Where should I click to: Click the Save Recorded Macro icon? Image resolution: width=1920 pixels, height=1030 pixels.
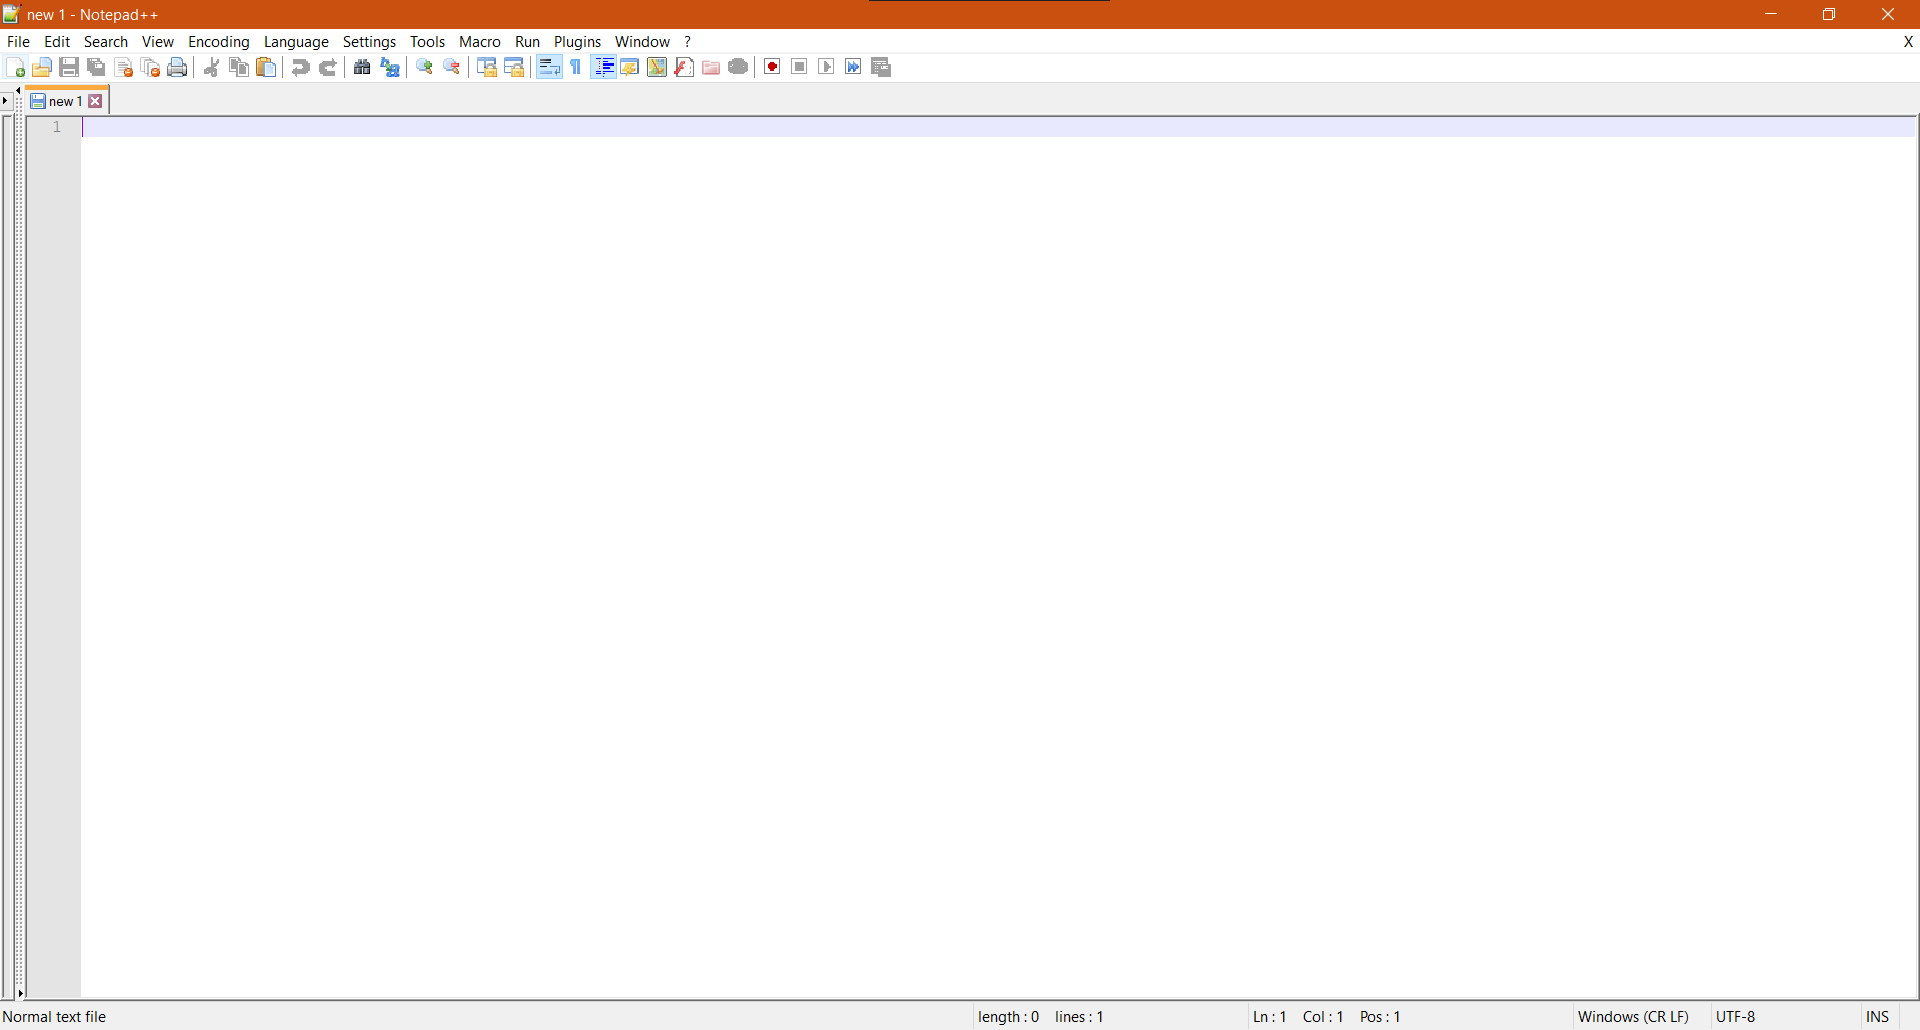pyautogui.click(x=881, y=67)
